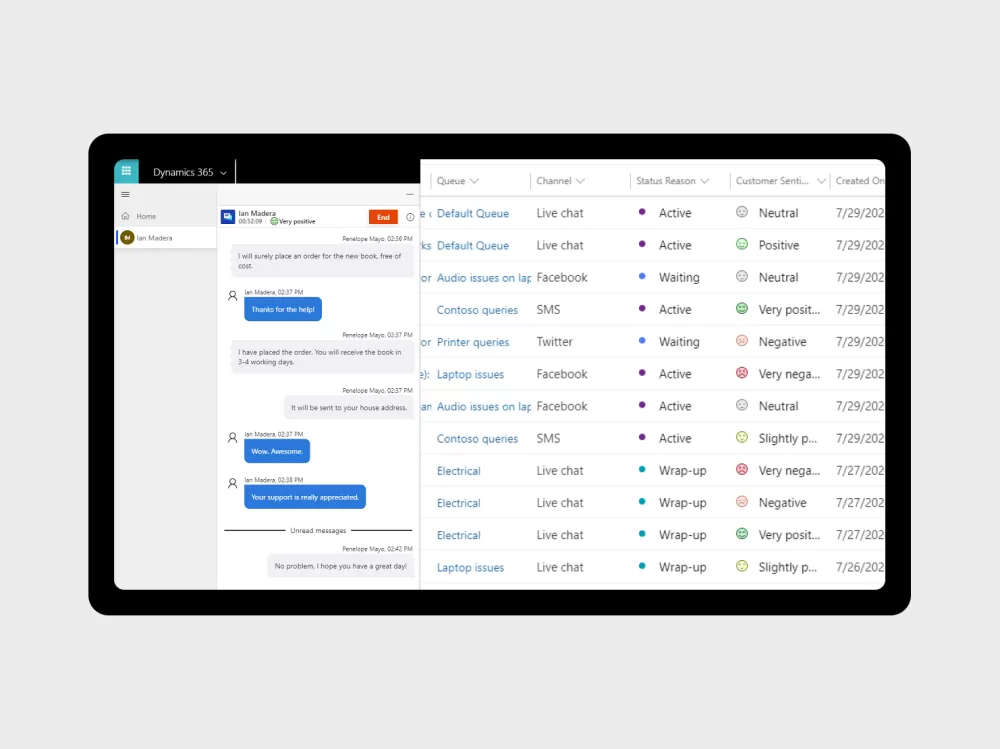Open the info icon next to End
This screenshot has width=1000, height=749.
click(410, 217)
